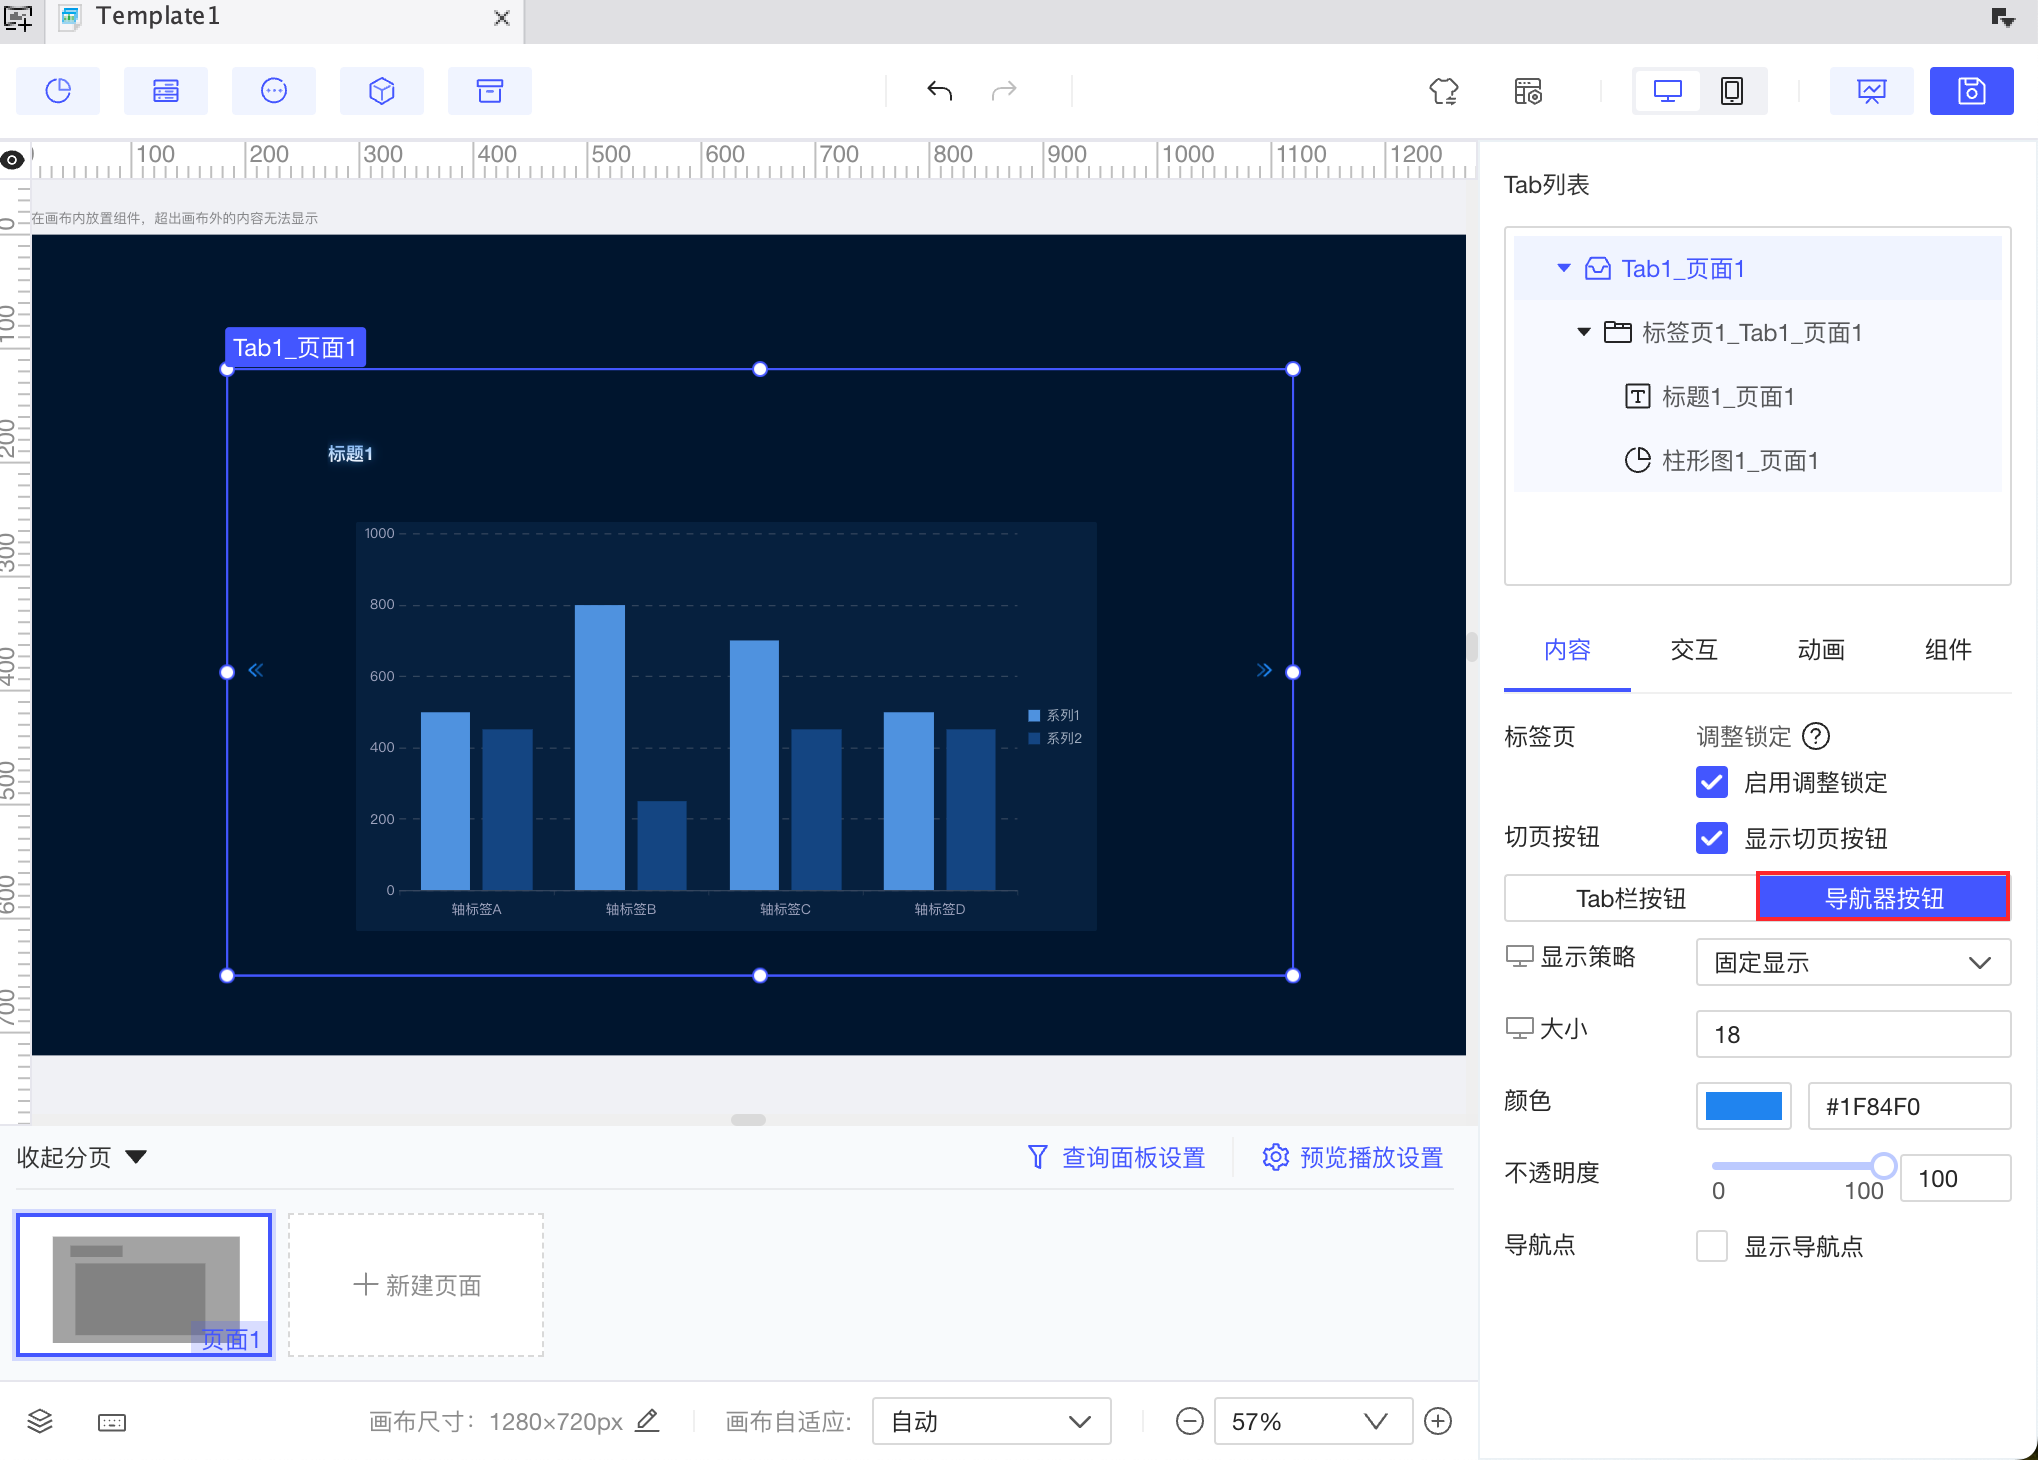
Task: Click the right navigator arrow on canvas
Action: tap(1264, 670)
